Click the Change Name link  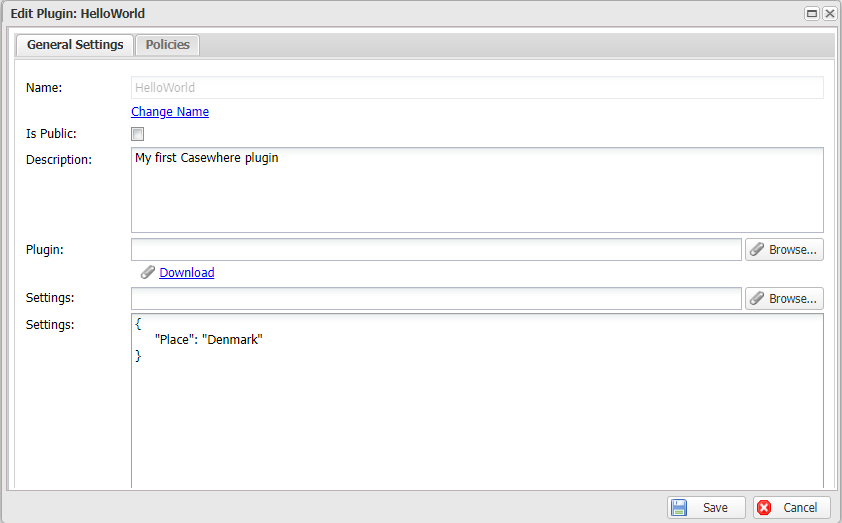pos(170,112)
